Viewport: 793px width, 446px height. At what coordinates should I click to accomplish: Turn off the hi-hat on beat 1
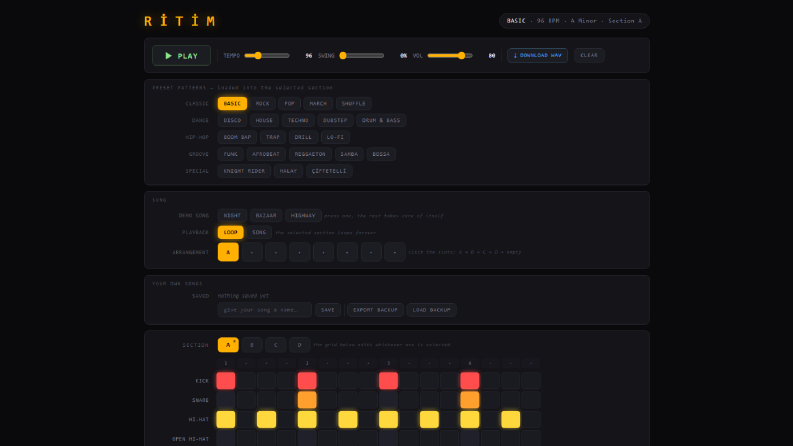click(x=226, y=419)
